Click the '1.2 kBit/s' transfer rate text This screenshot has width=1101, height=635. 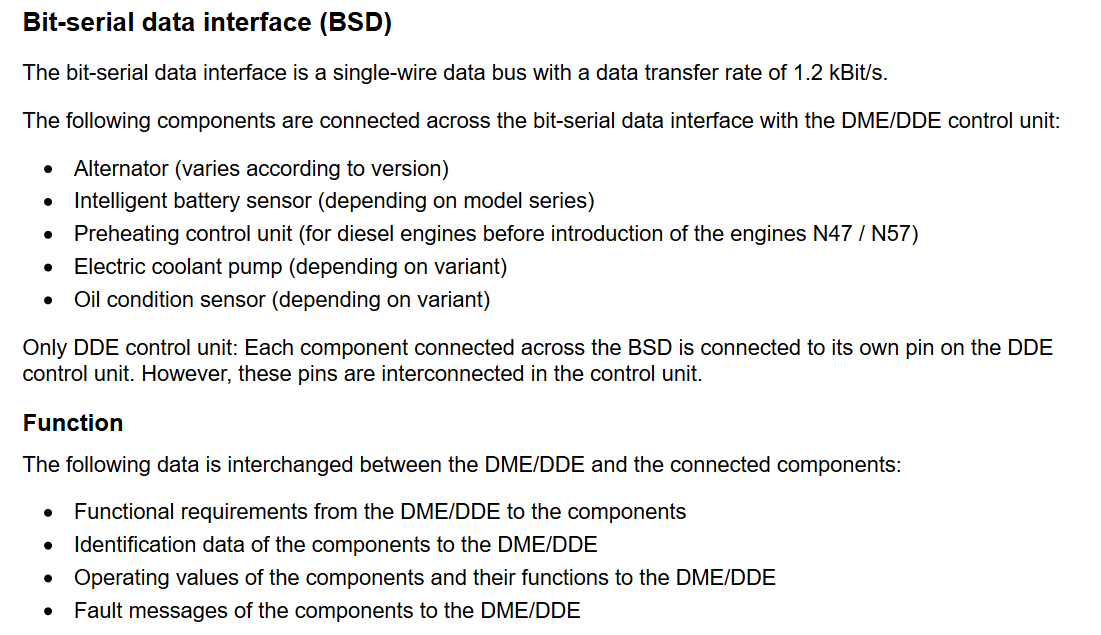(x=840, y=73)
